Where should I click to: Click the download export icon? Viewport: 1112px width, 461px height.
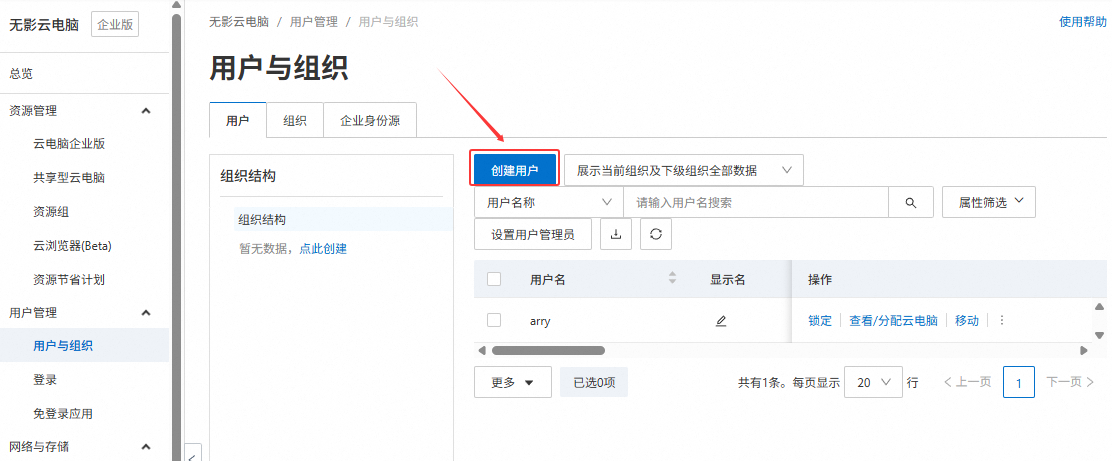[x=616, y=234]
